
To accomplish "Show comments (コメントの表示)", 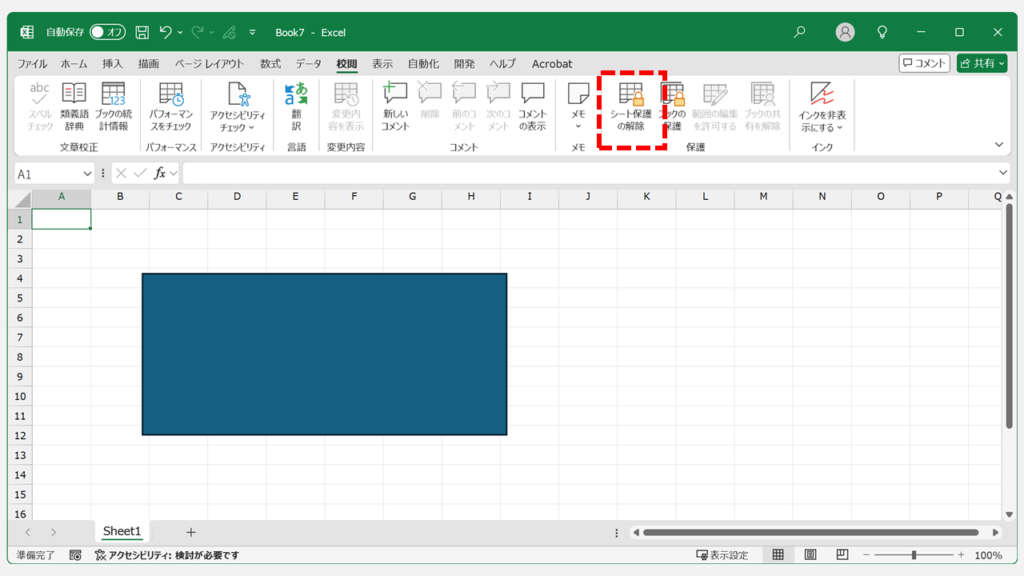I will click(x=532, y=106).
